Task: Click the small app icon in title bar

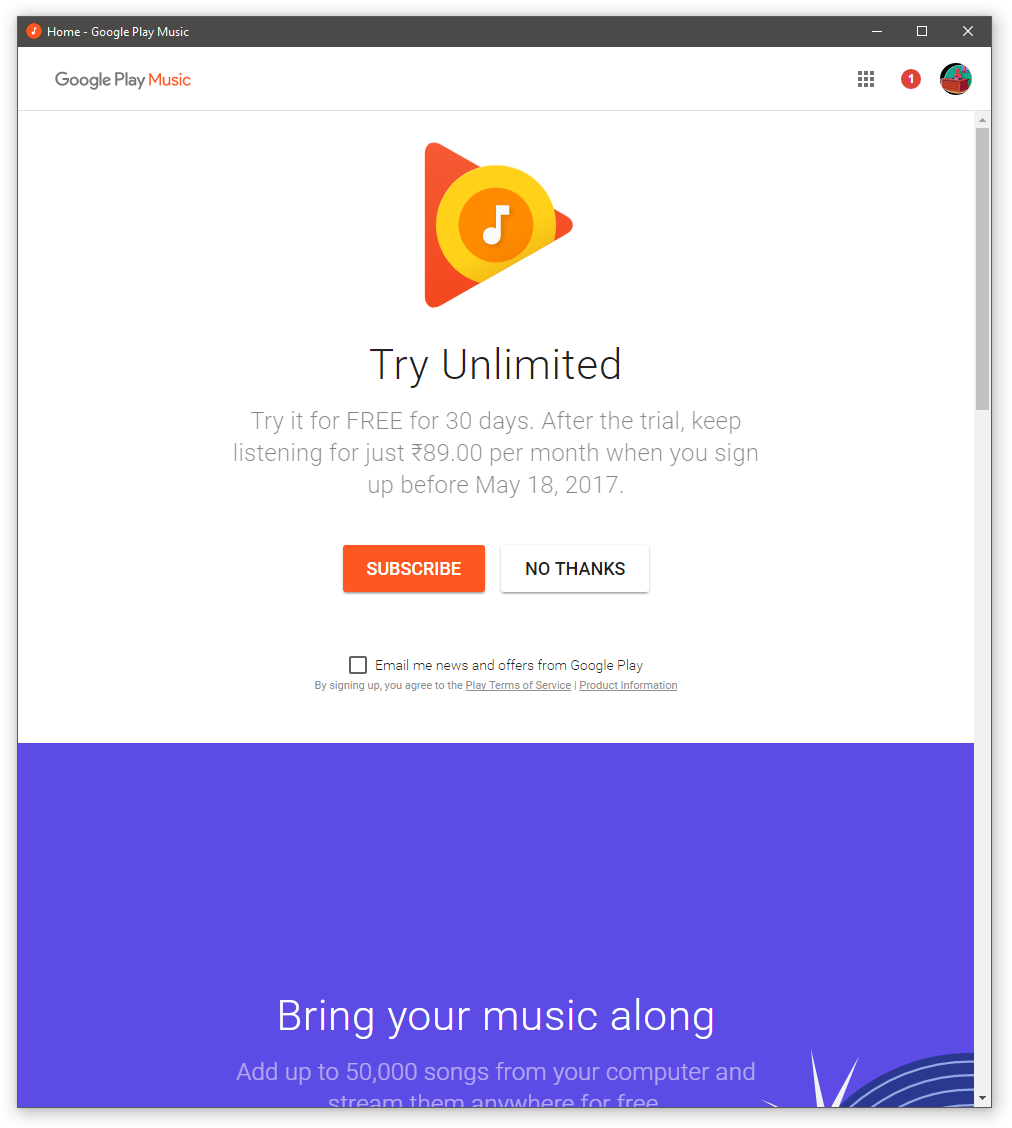Action: coord(33,31)
